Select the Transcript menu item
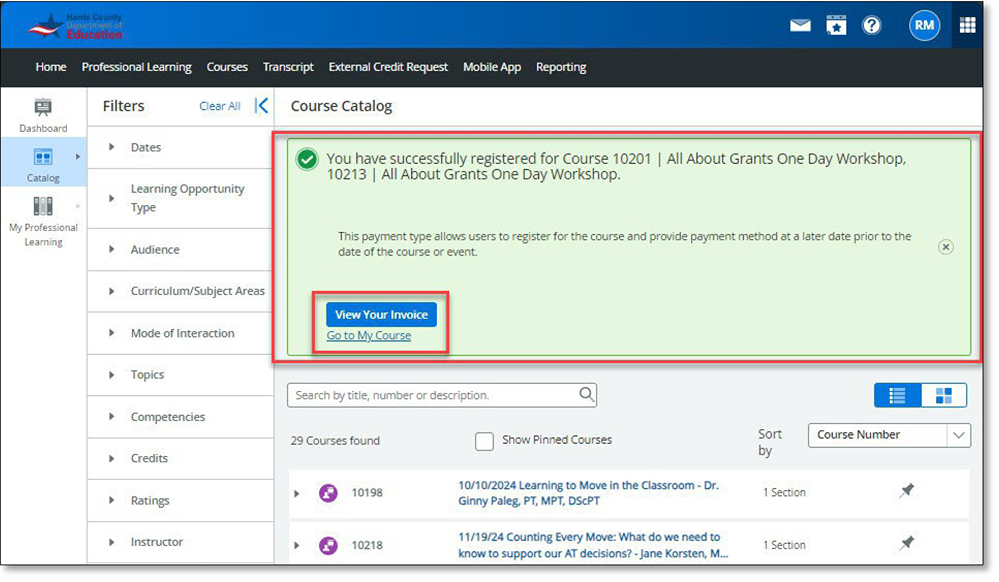The width and height of the screenshot is (999, 582). tap(288, 67)
